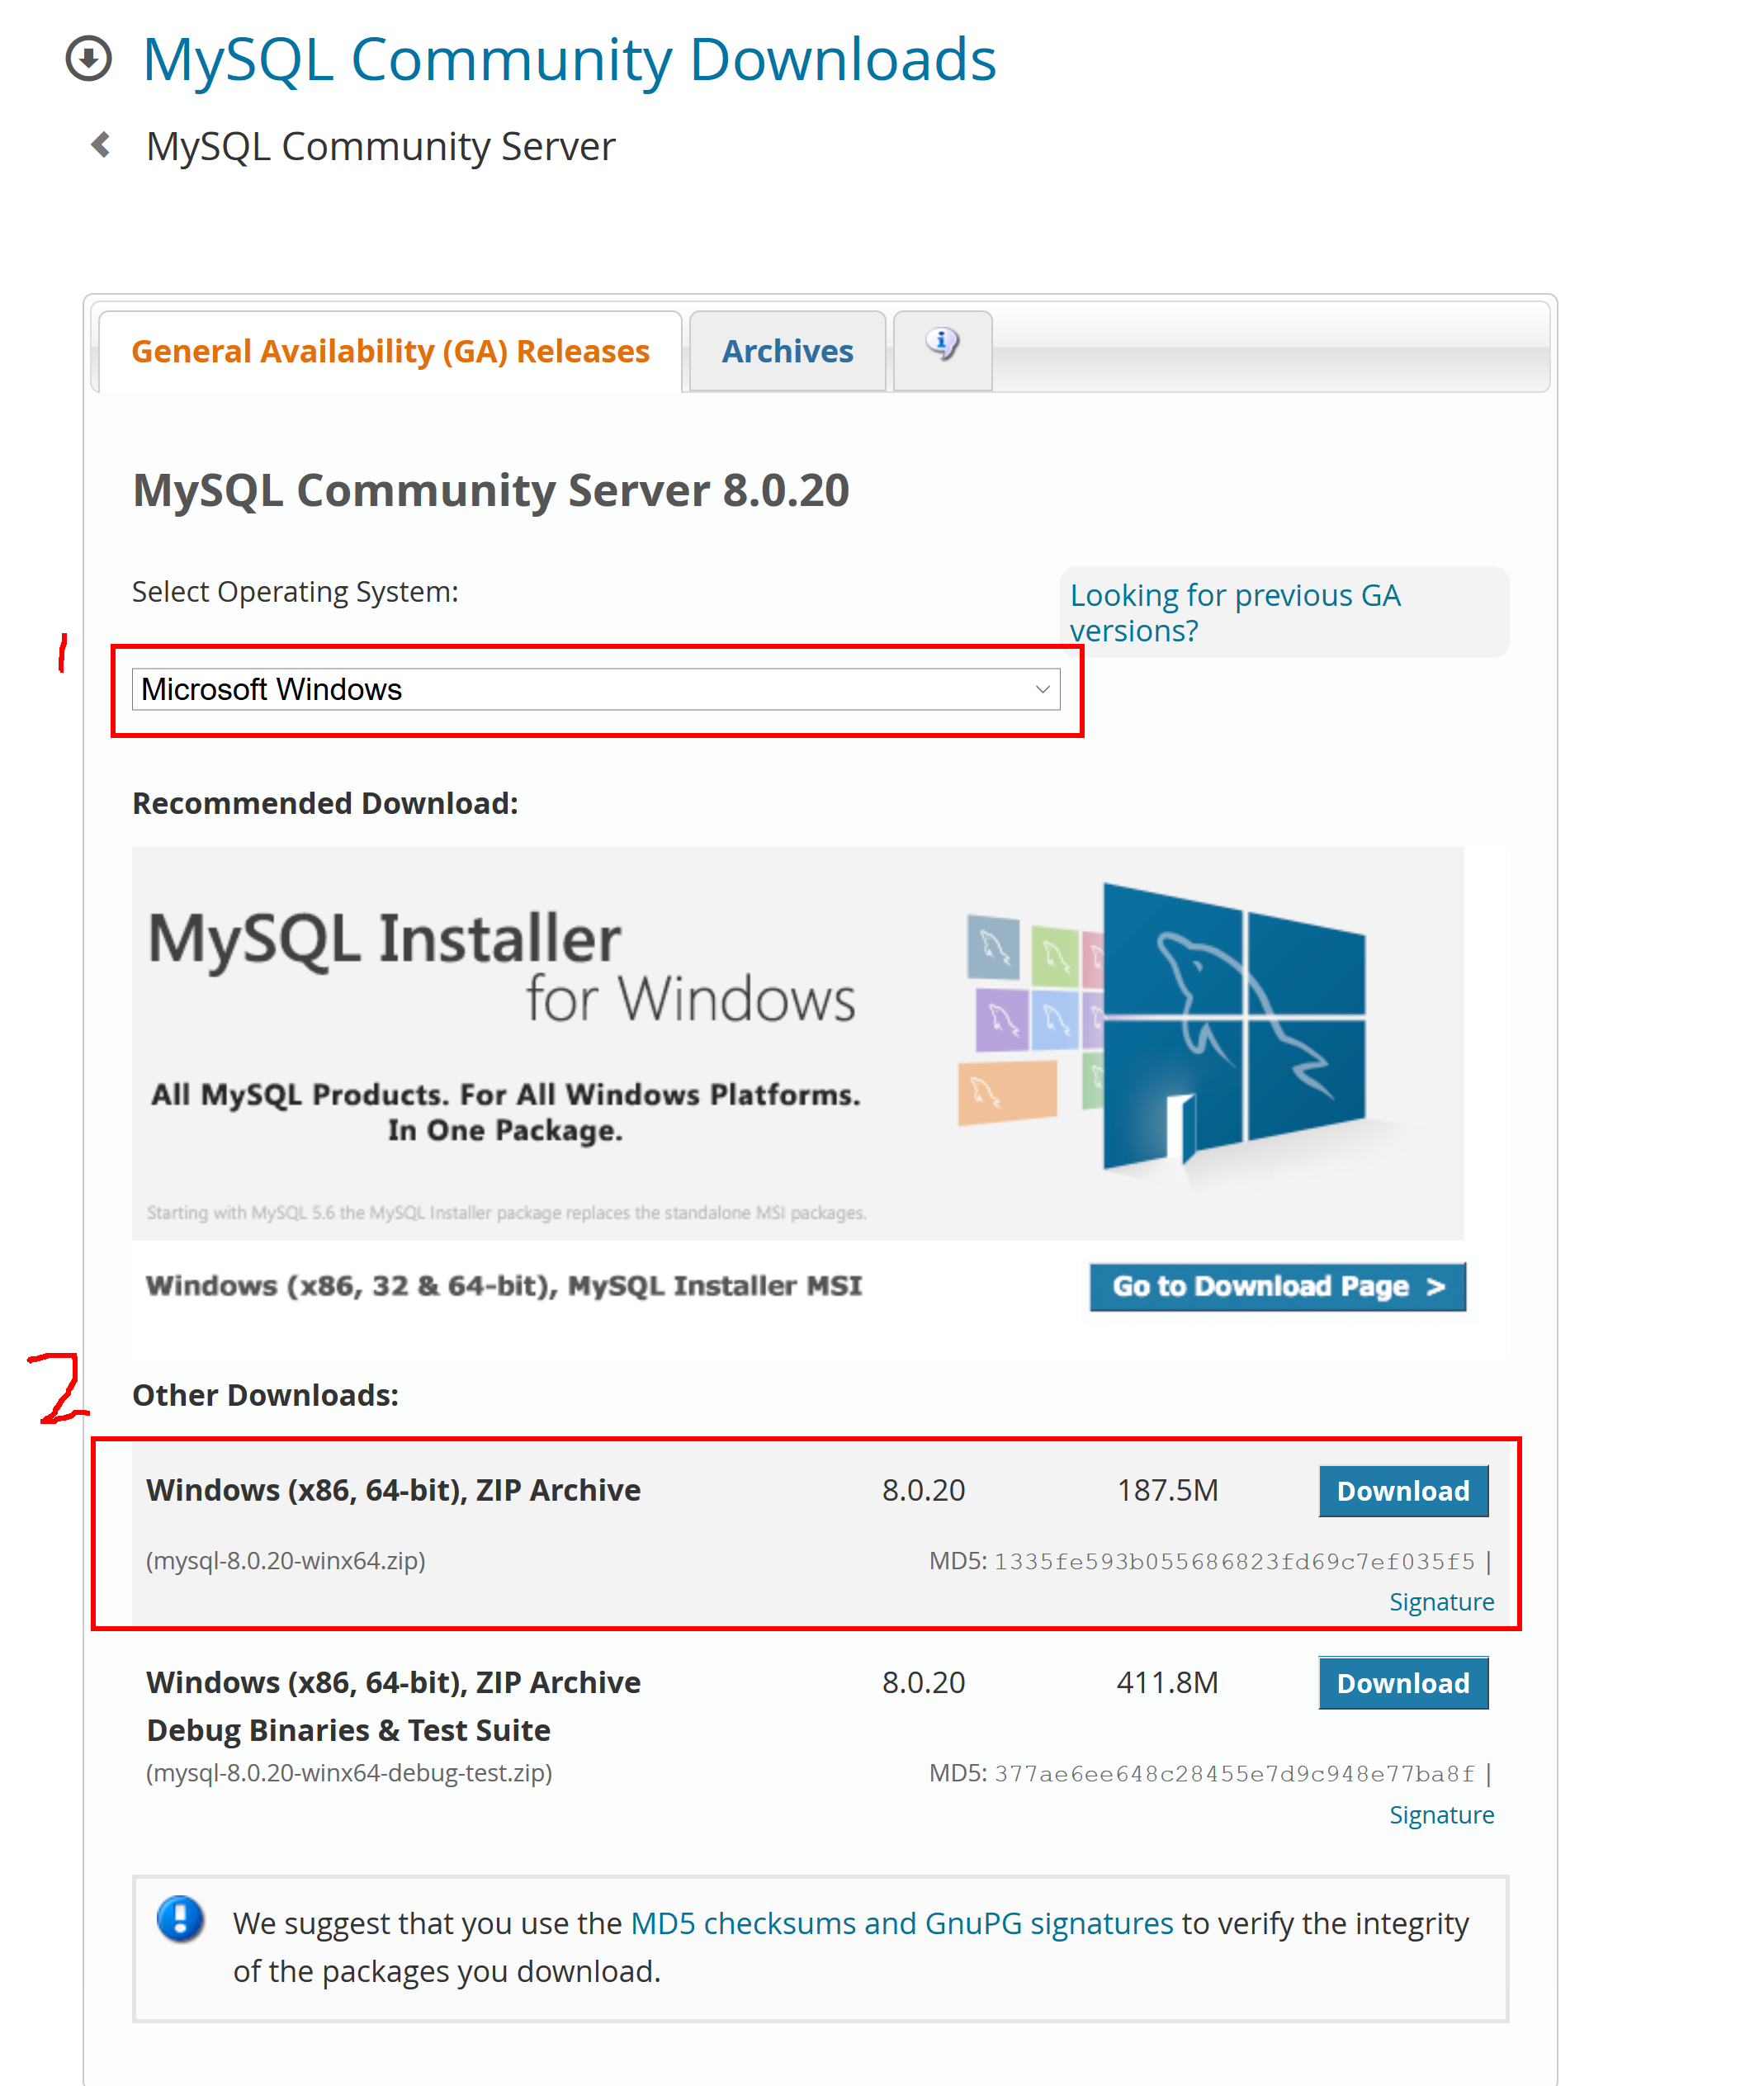Image resolution: width=1764 pixels, height=2086 pixels.
Task: Select General Availability (GA) Releases tab
Action: pos(390,351)
